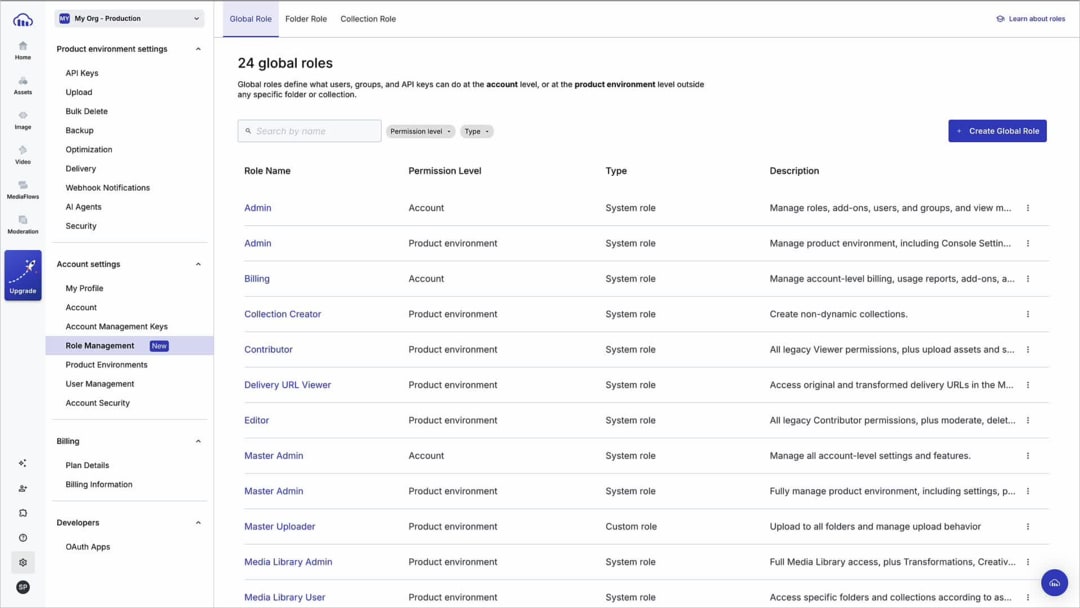Open the Type filter dropdown
The image size is (1080, 608).
477,132
